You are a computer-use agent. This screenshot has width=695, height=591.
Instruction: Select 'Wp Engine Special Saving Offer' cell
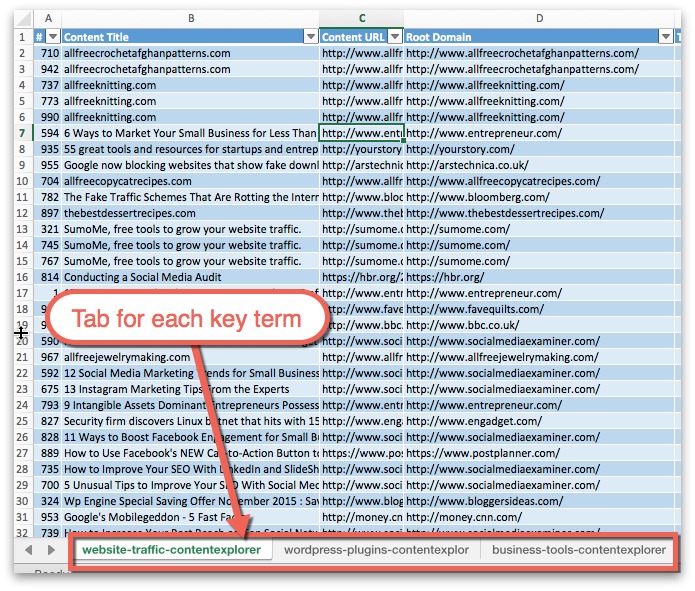coord(191,501)
